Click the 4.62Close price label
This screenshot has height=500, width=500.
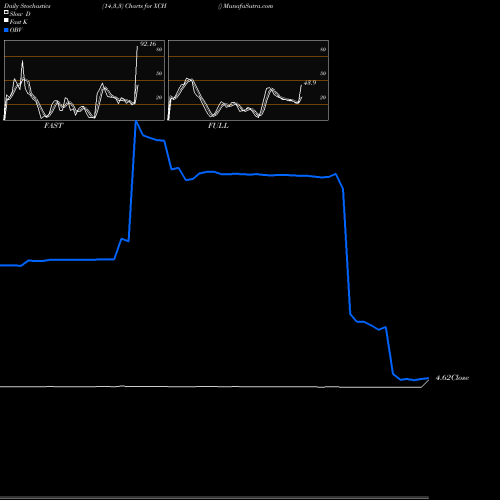click(x=452, y=378)
